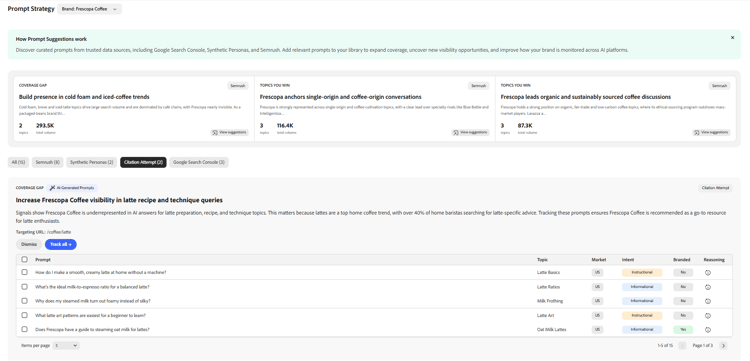Image resolution: width=750 pixels, height=361 pixels.
Task: Toggle the select-all checkbox in Prompt header
Action: (x=24, y=260)
